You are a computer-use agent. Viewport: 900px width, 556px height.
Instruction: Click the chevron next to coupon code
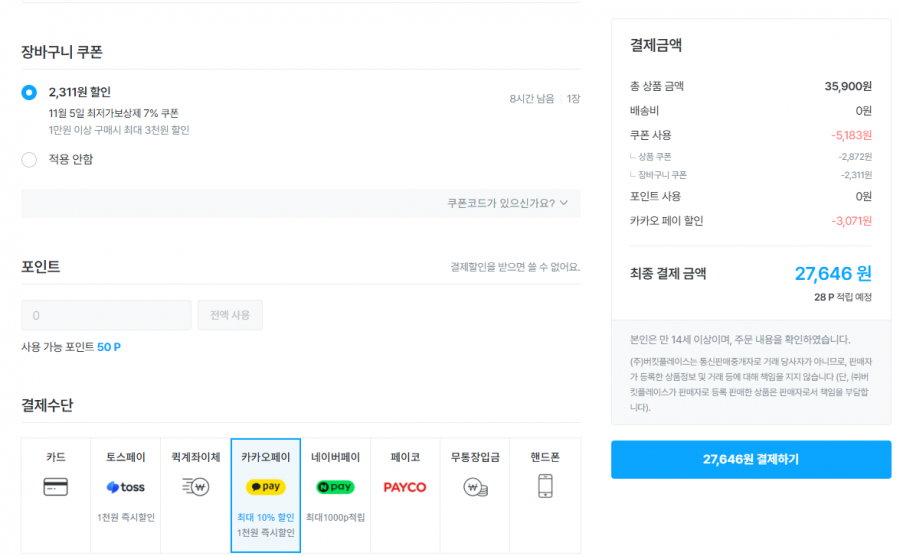pos(564,203)
